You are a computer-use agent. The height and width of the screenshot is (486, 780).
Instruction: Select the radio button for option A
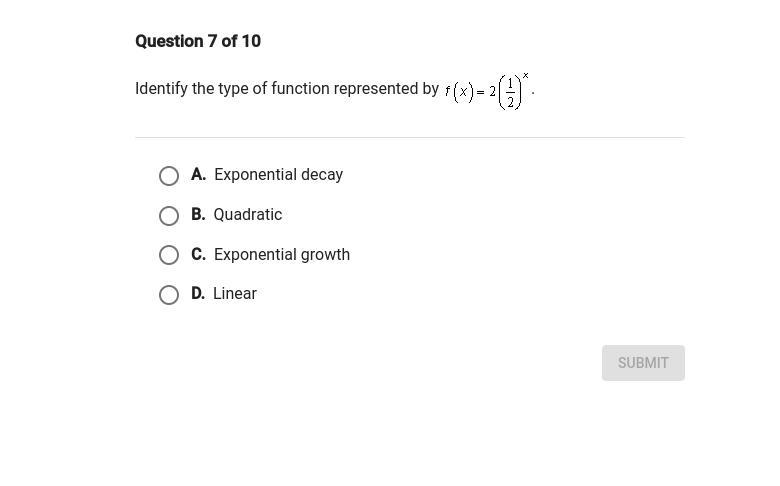point(169,176)
